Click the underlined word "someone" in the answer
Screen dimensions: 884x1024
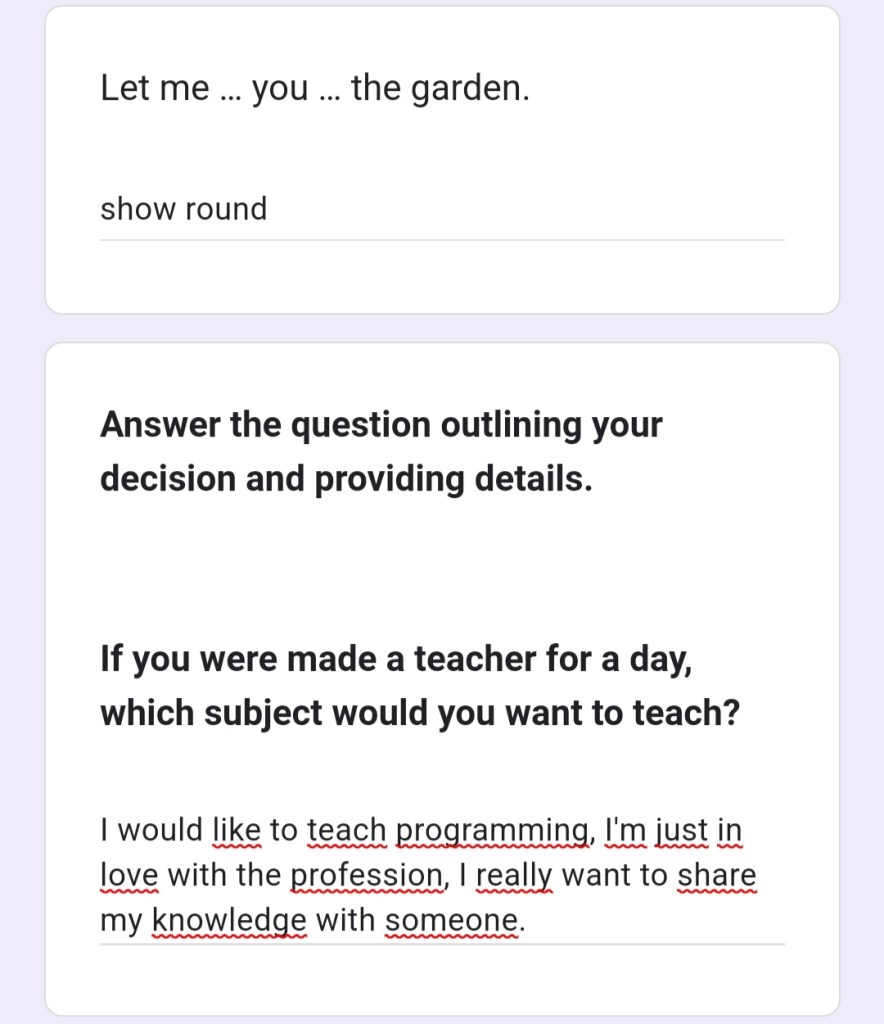coord(452,921)
